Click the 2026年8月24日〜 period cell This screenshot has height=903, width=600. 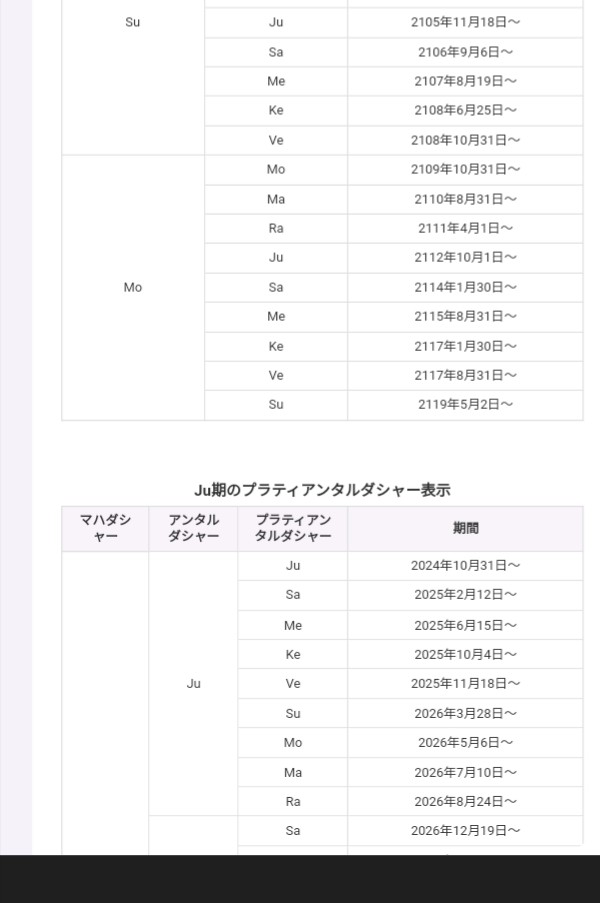465,802
